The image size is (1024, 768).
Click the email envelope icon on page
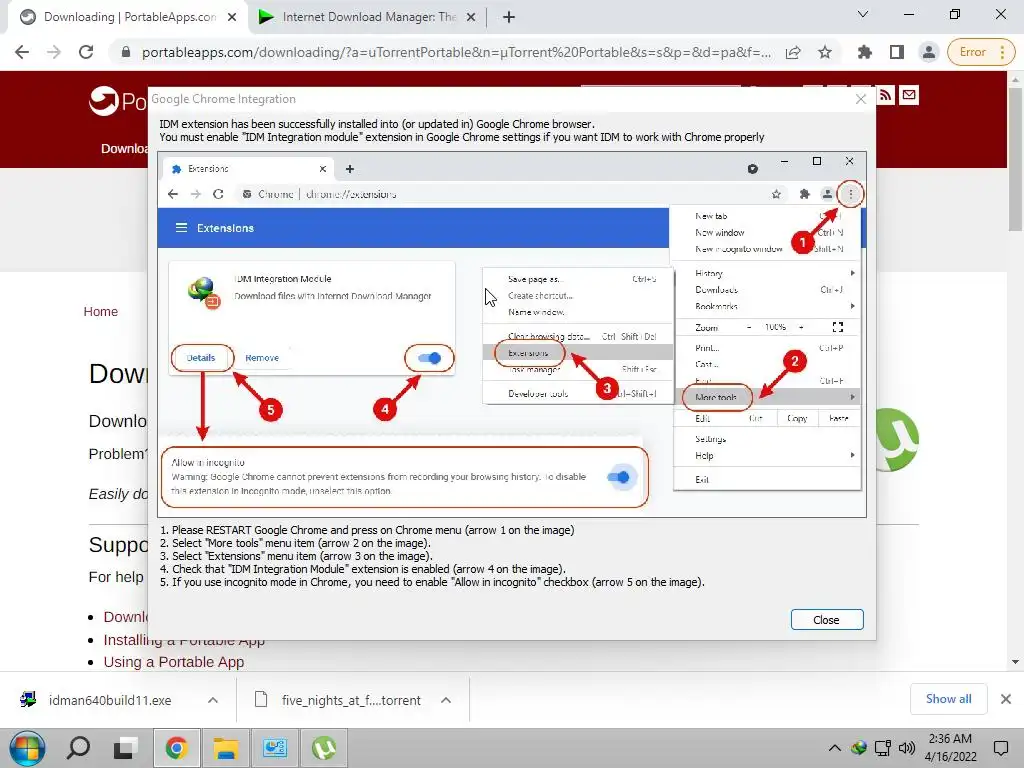click(x=909, y=95)
